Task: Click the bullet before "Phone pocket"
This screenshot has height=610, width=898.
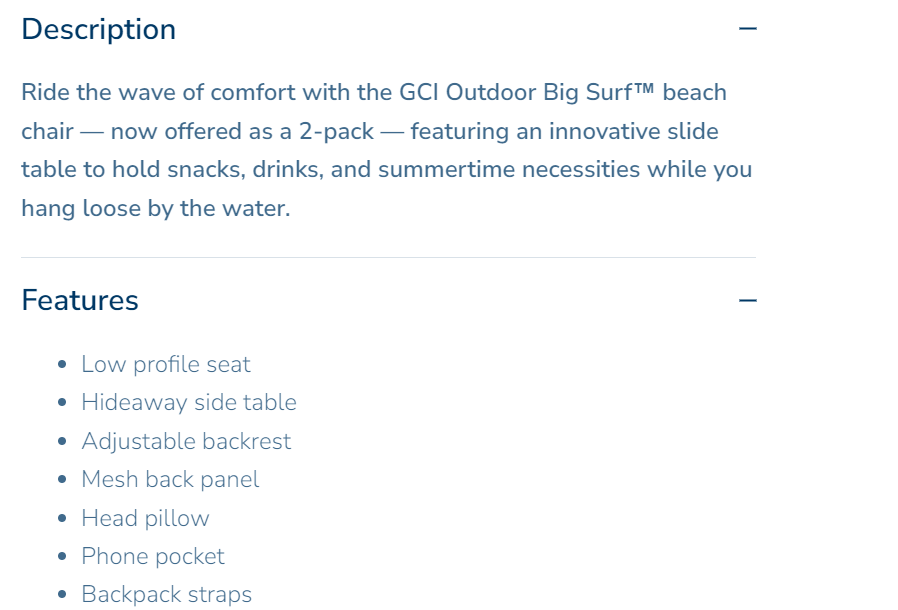Action: (x=63, y=557)
